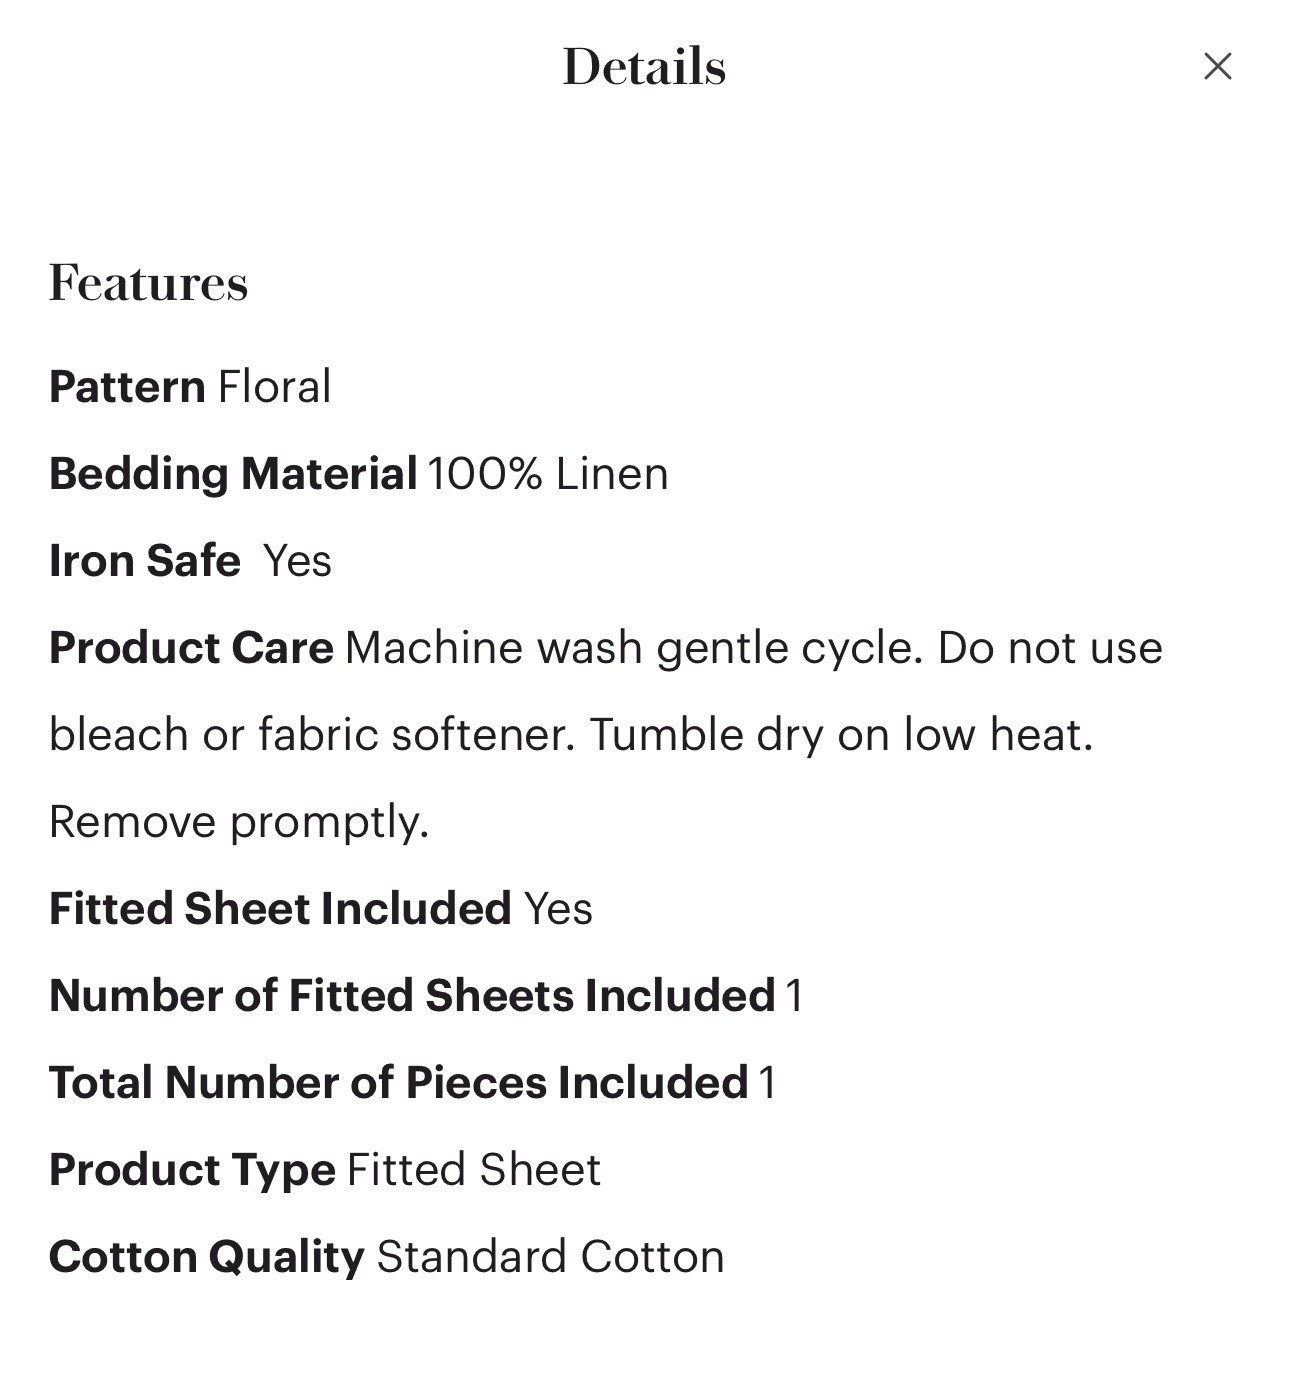Click the Details heading
The height and width of the screenshot is (1381, 1290).
(x=644, y=67)
